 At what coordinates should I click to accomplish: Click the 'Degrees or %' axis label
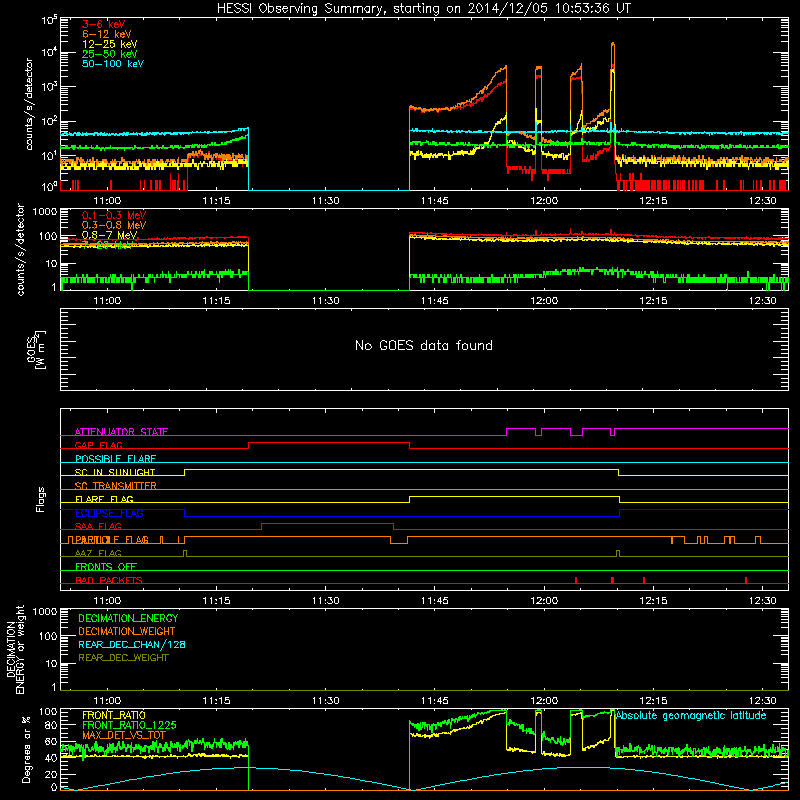pos(26,749)
